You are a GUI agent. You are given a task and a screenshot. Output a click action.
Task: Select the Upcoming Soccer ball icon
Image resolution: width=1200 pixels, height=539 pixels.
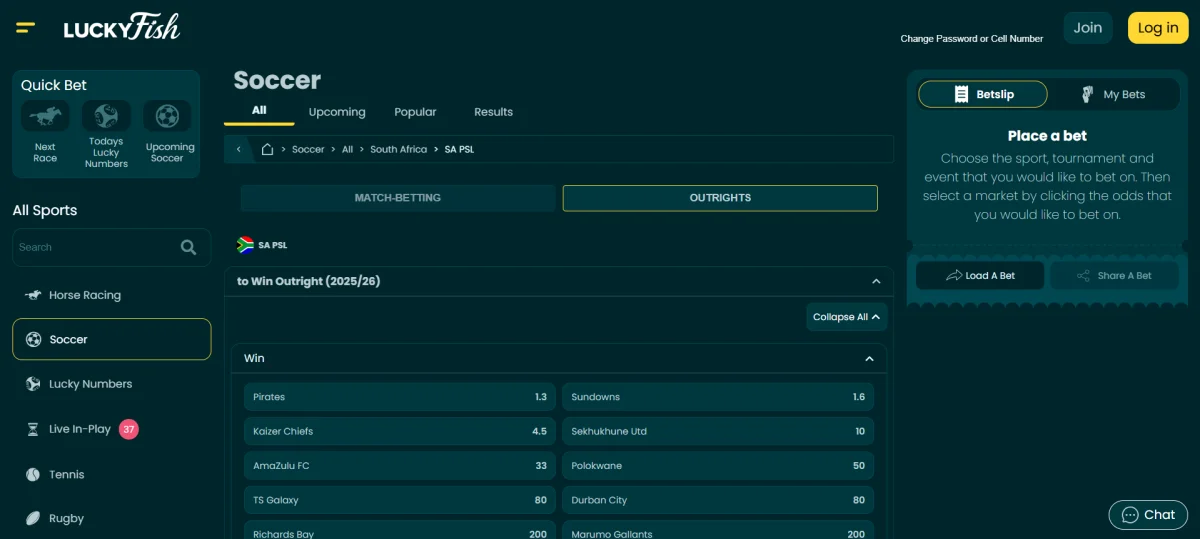tap(167, 116)
